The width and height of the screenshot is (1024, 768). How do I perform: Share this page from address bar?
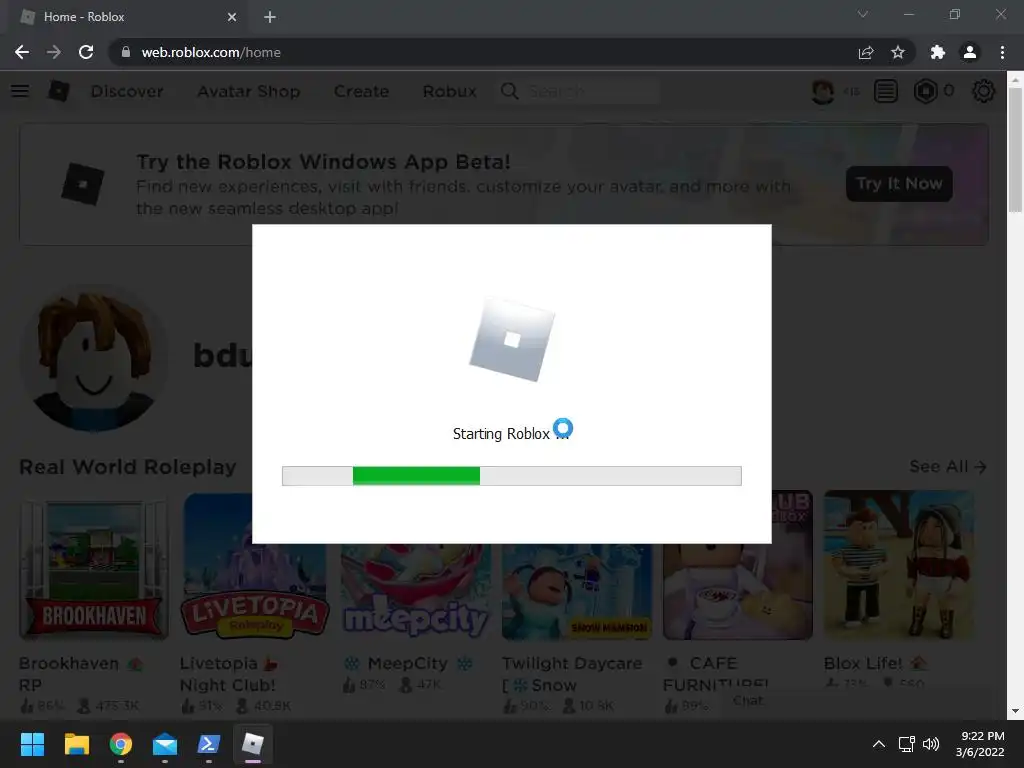pyautogui.click(x=866, y=52)
